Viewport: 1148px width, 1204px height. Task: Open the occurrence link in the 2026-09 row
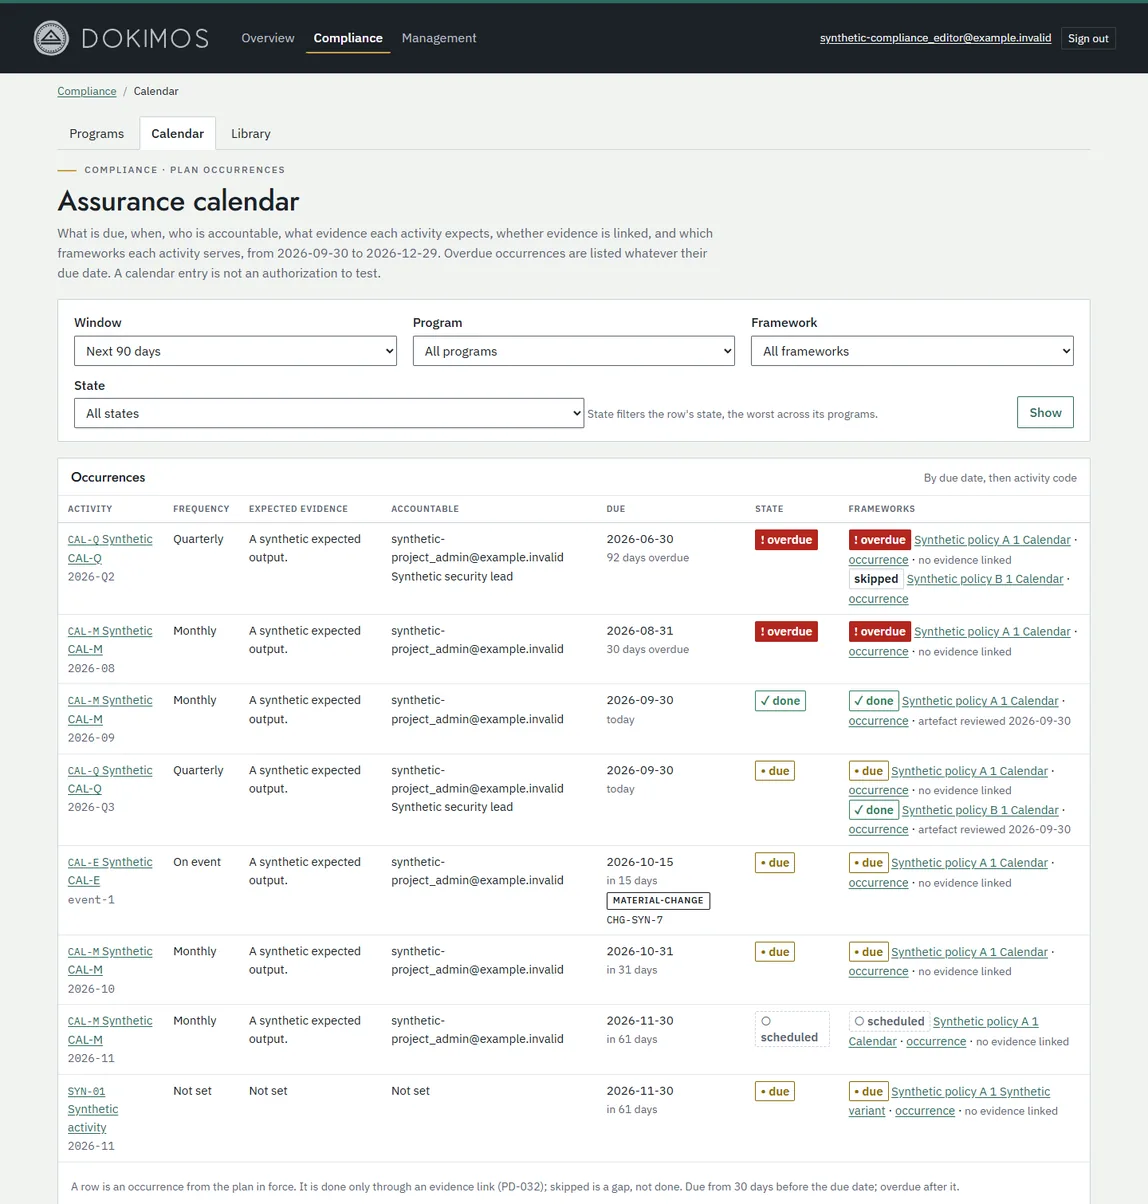point(878,721)
